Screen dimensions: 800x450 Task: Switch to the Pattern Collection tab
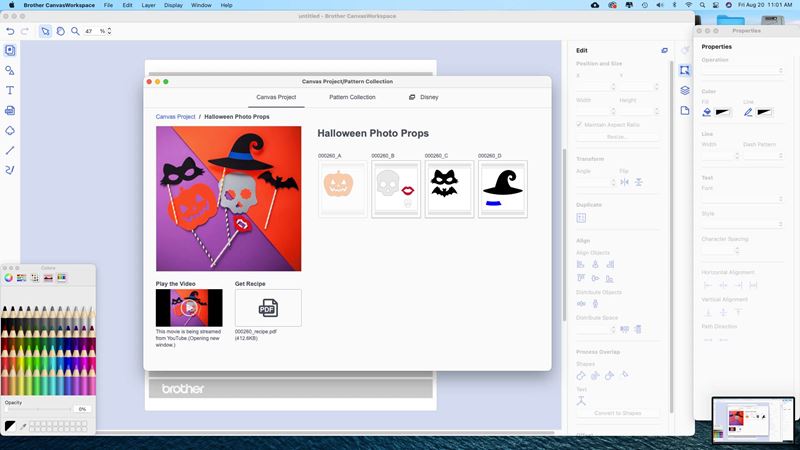(x=352, y=97)
